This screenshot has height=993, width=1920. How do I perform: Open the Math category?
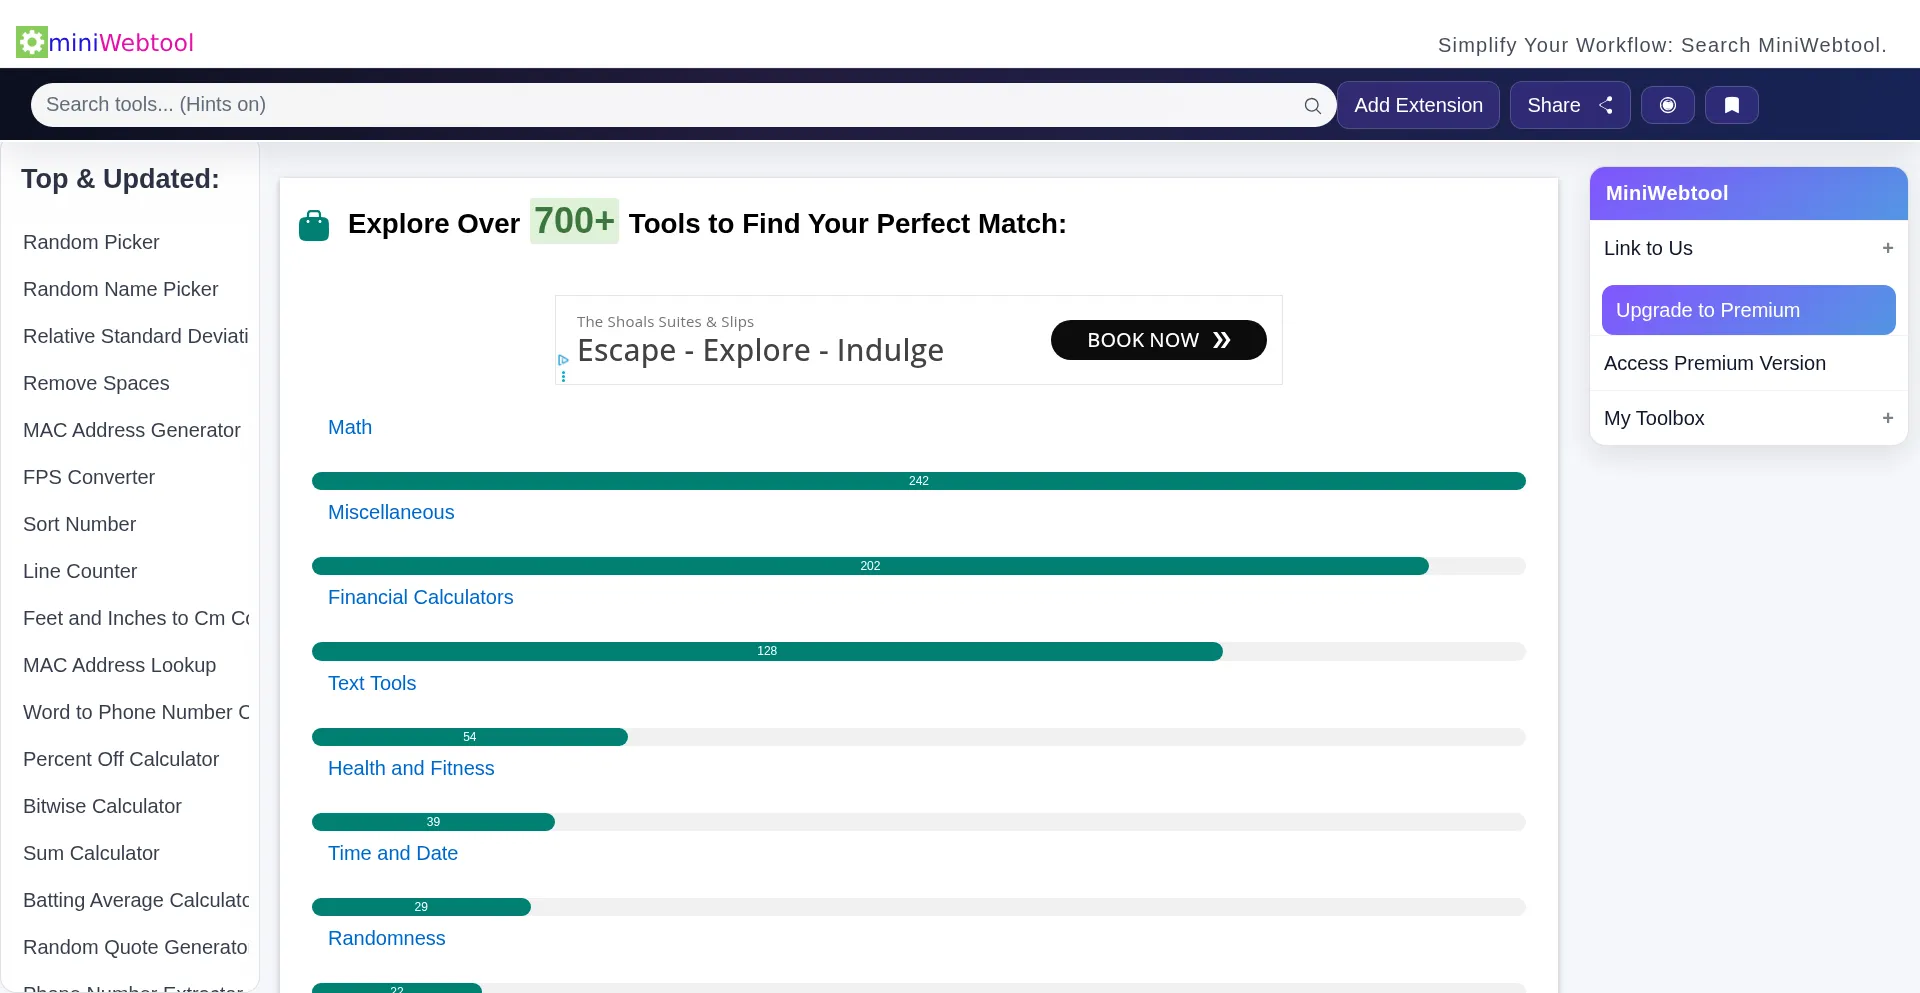click(349, 427)
